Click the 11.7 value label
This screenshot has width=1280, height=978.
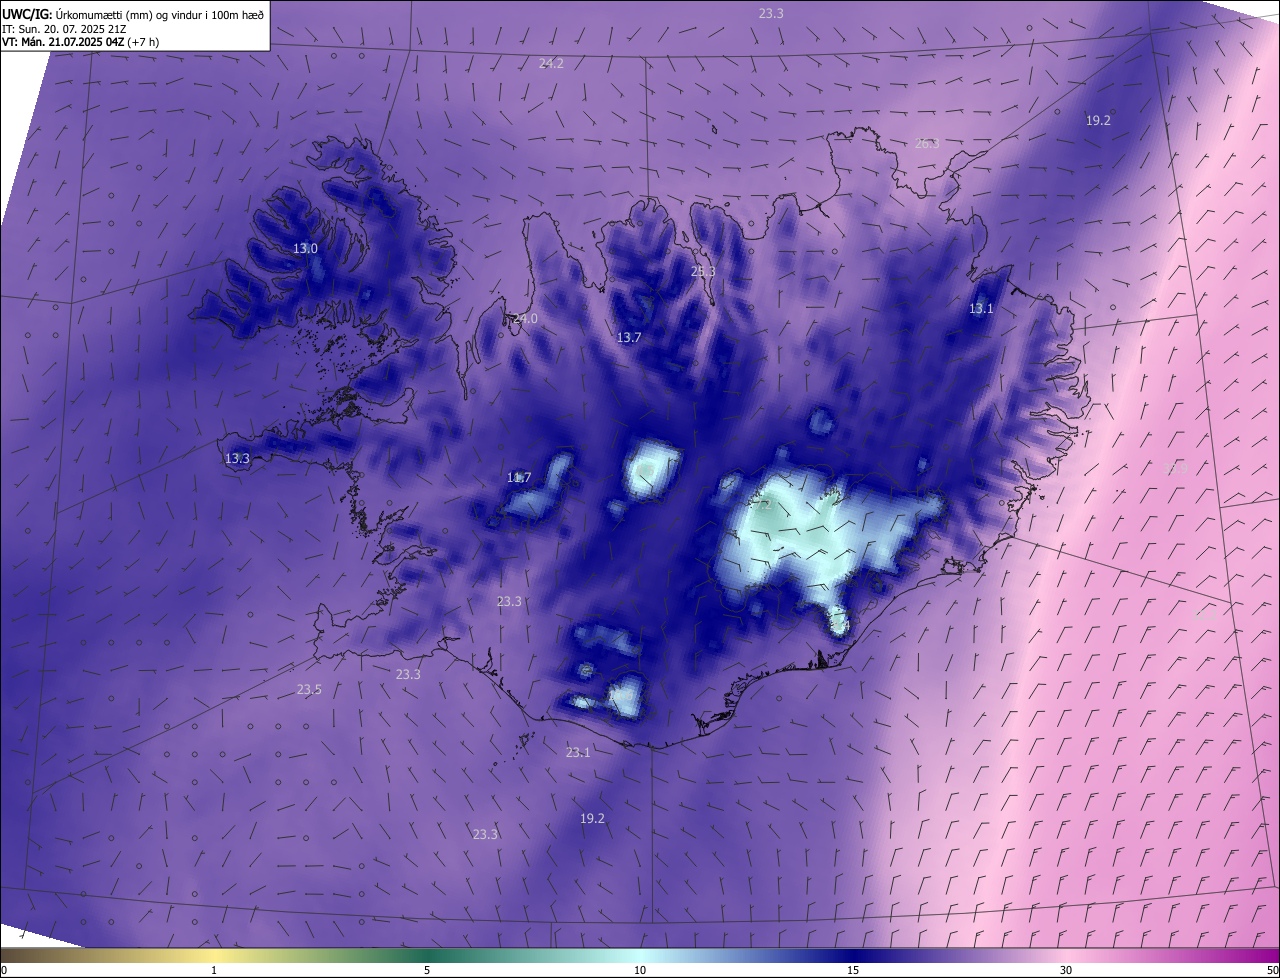[x=519, y=478]
